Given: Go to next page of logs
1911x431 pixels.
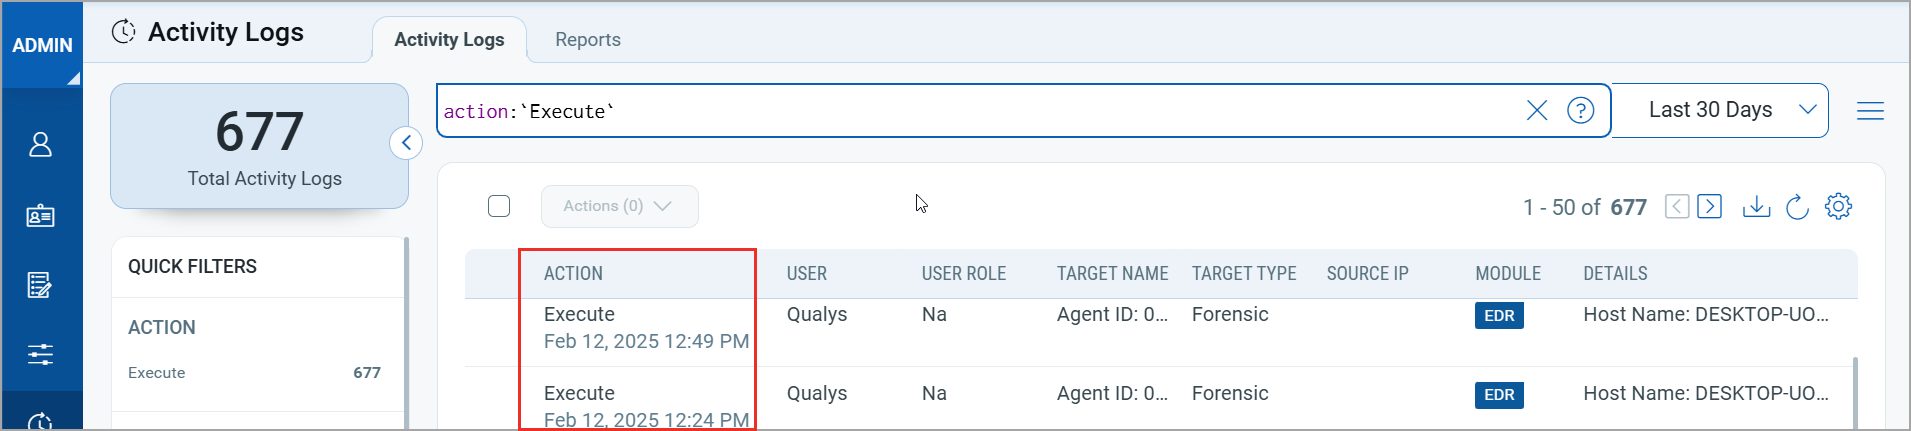Looking at the screenshot, I should pos(1710,207).
